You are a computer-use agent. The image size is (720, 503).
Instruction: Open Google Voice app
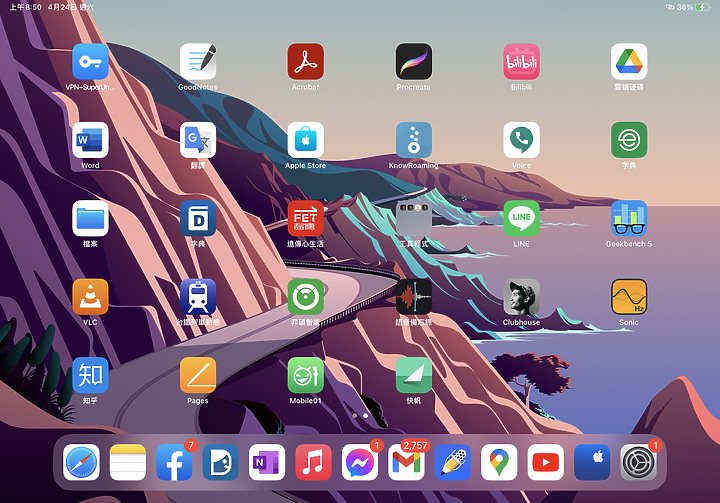pos(522,140)
